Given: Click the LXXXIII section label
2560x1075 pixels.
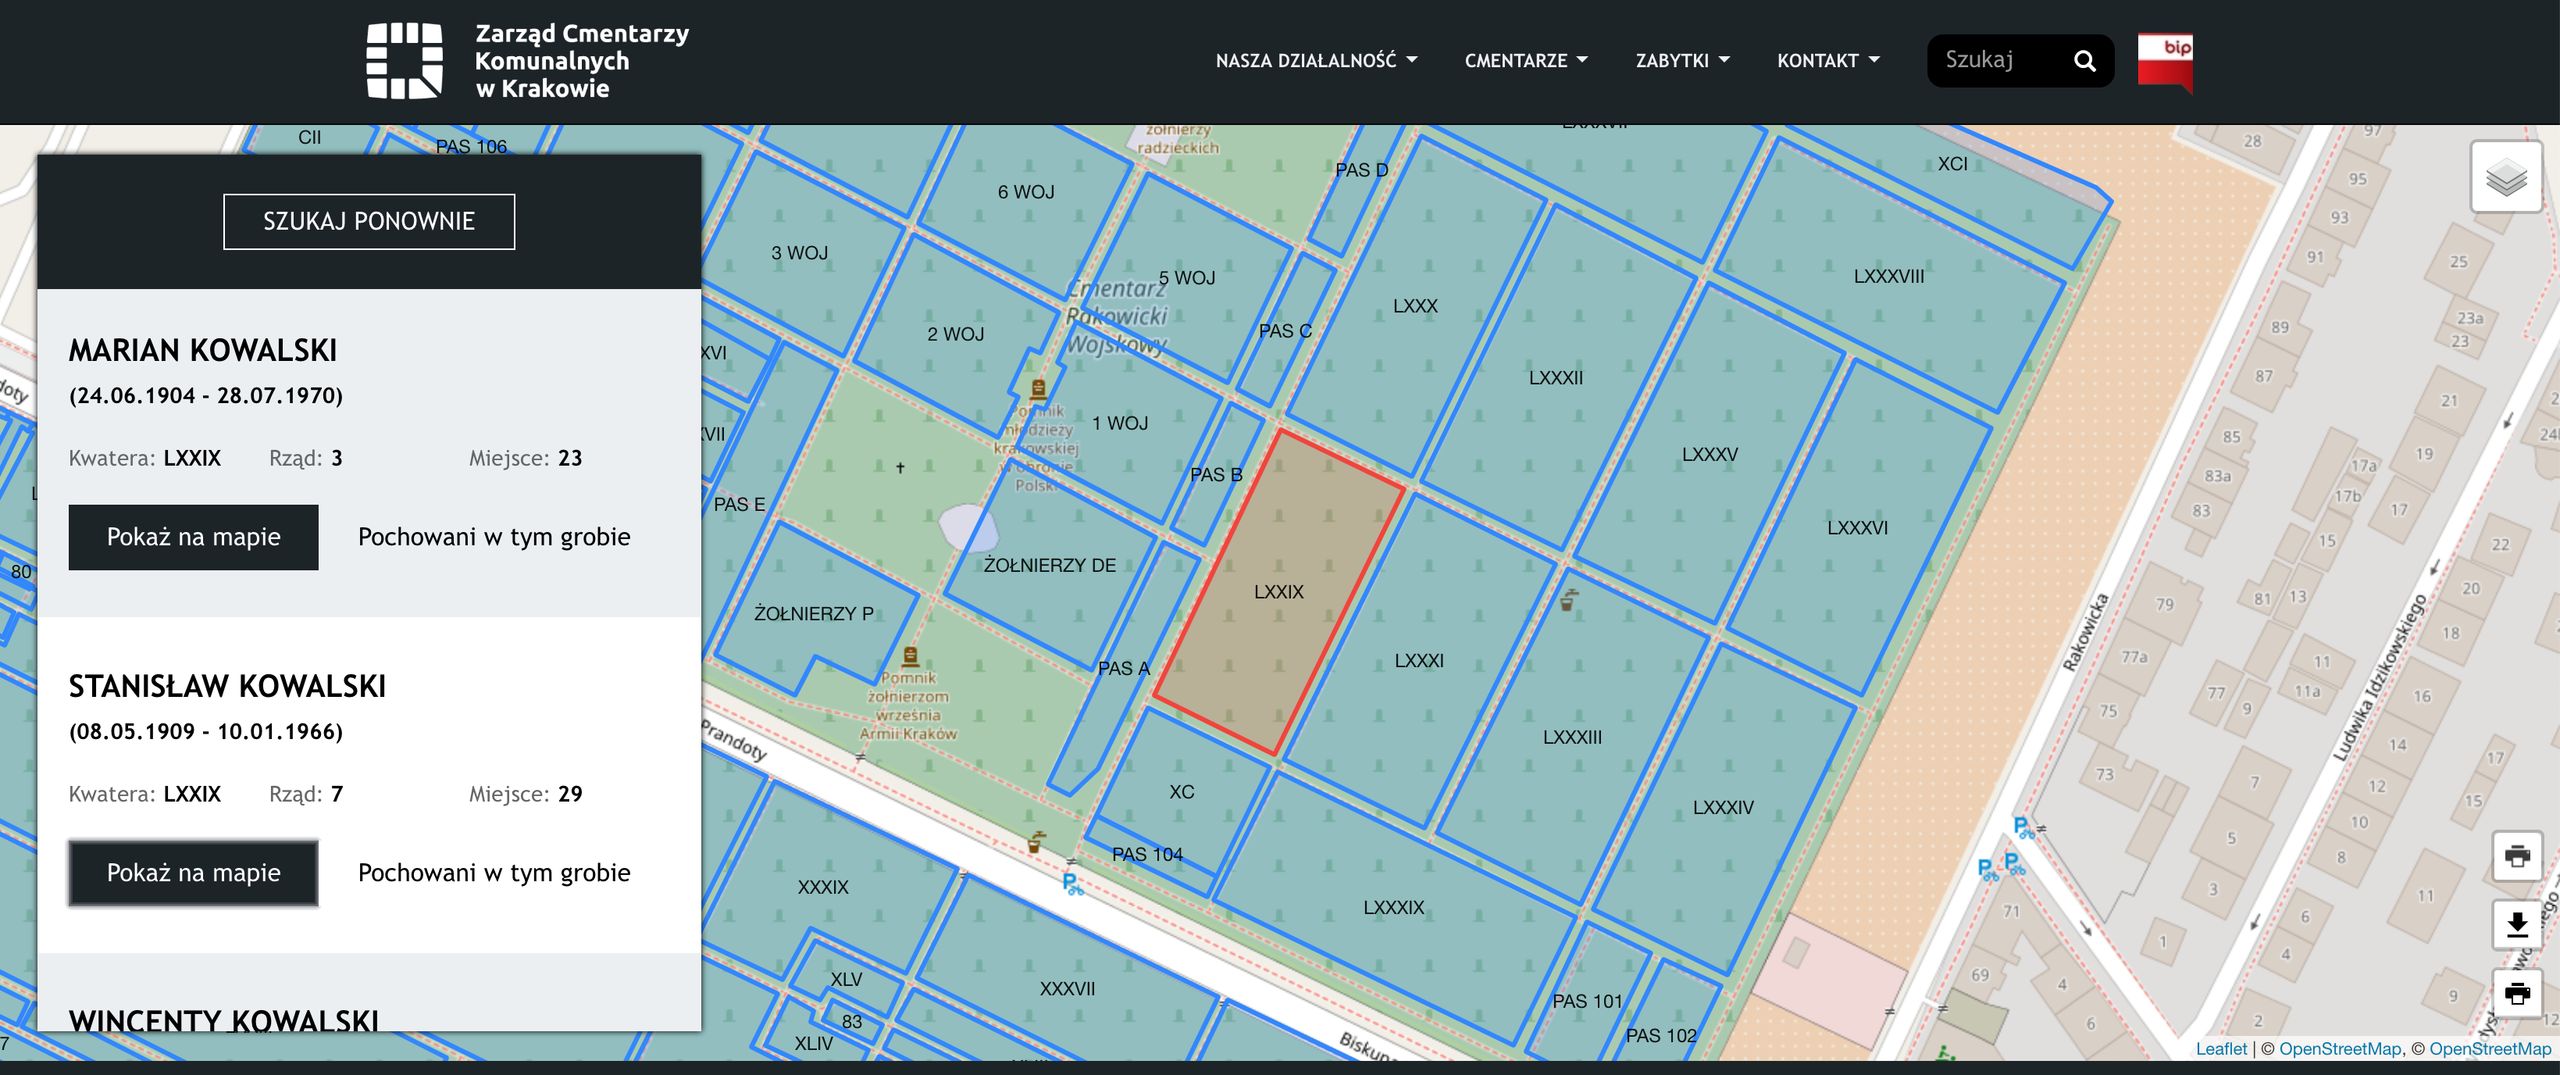Looking at the screenshot, I should [1572, 738].
